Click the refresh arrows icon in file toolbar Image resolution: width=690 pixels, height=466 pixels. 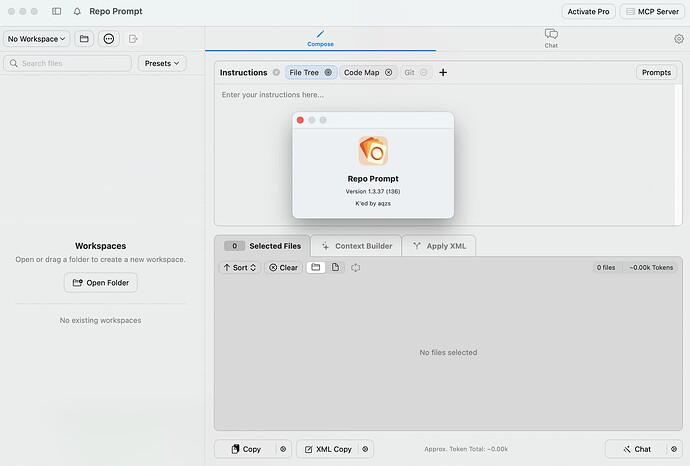click(x=356, y=268)
